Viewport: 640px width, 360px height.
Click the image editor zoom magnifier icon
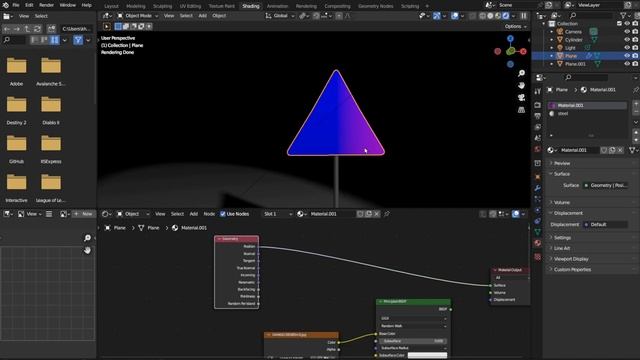pyautogui.click(x=87, y=238)
